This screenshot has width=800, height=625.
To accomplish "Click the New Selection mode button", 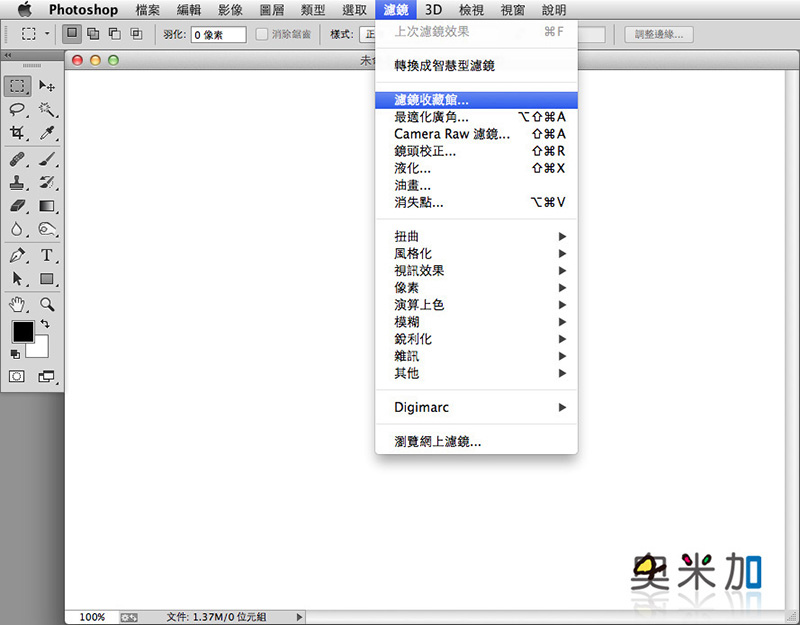I will (72, 34).
